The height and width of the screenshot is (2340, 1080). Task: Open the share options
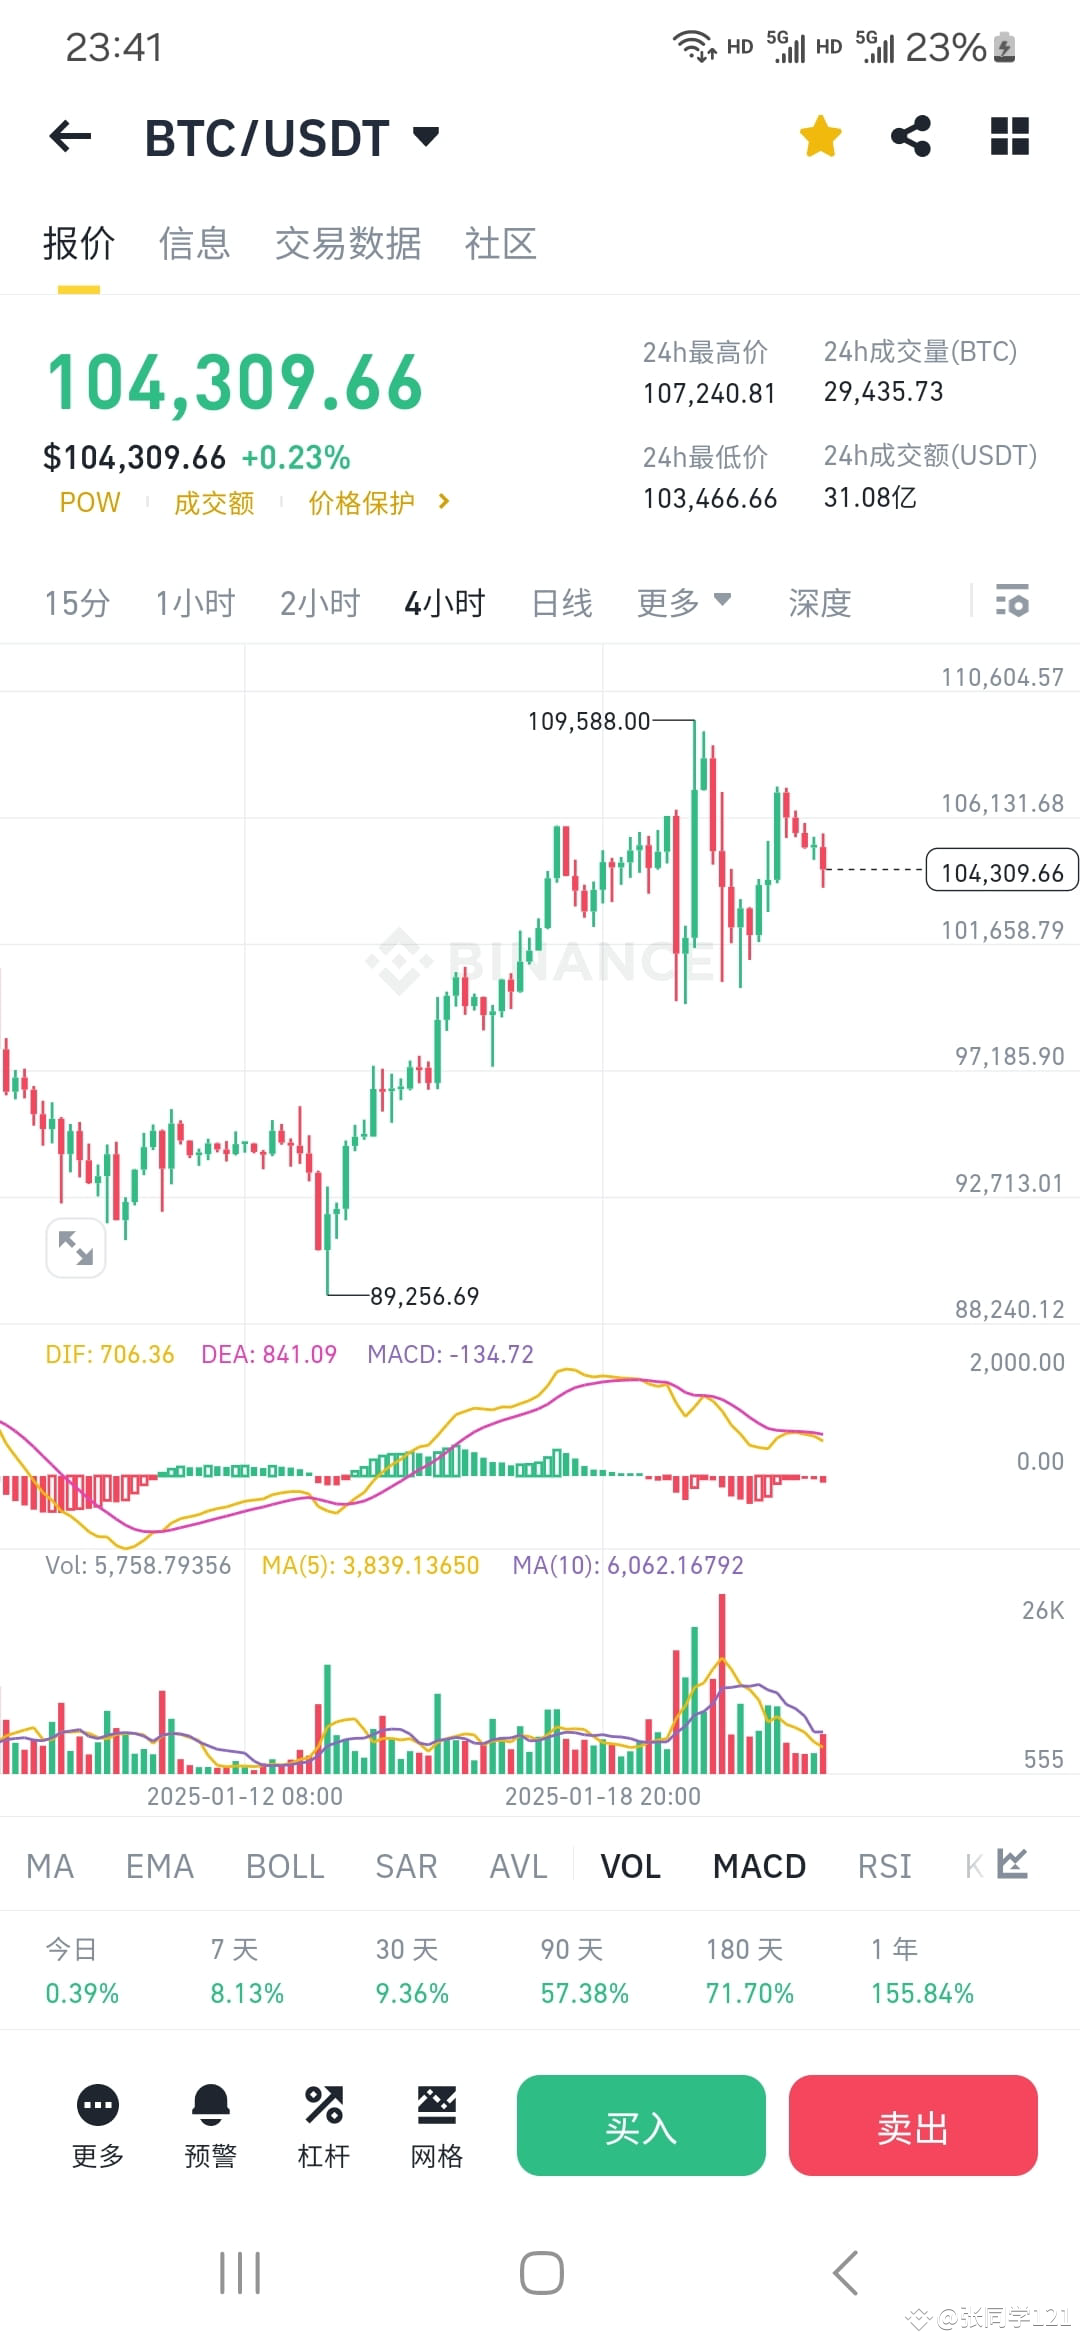912,137
